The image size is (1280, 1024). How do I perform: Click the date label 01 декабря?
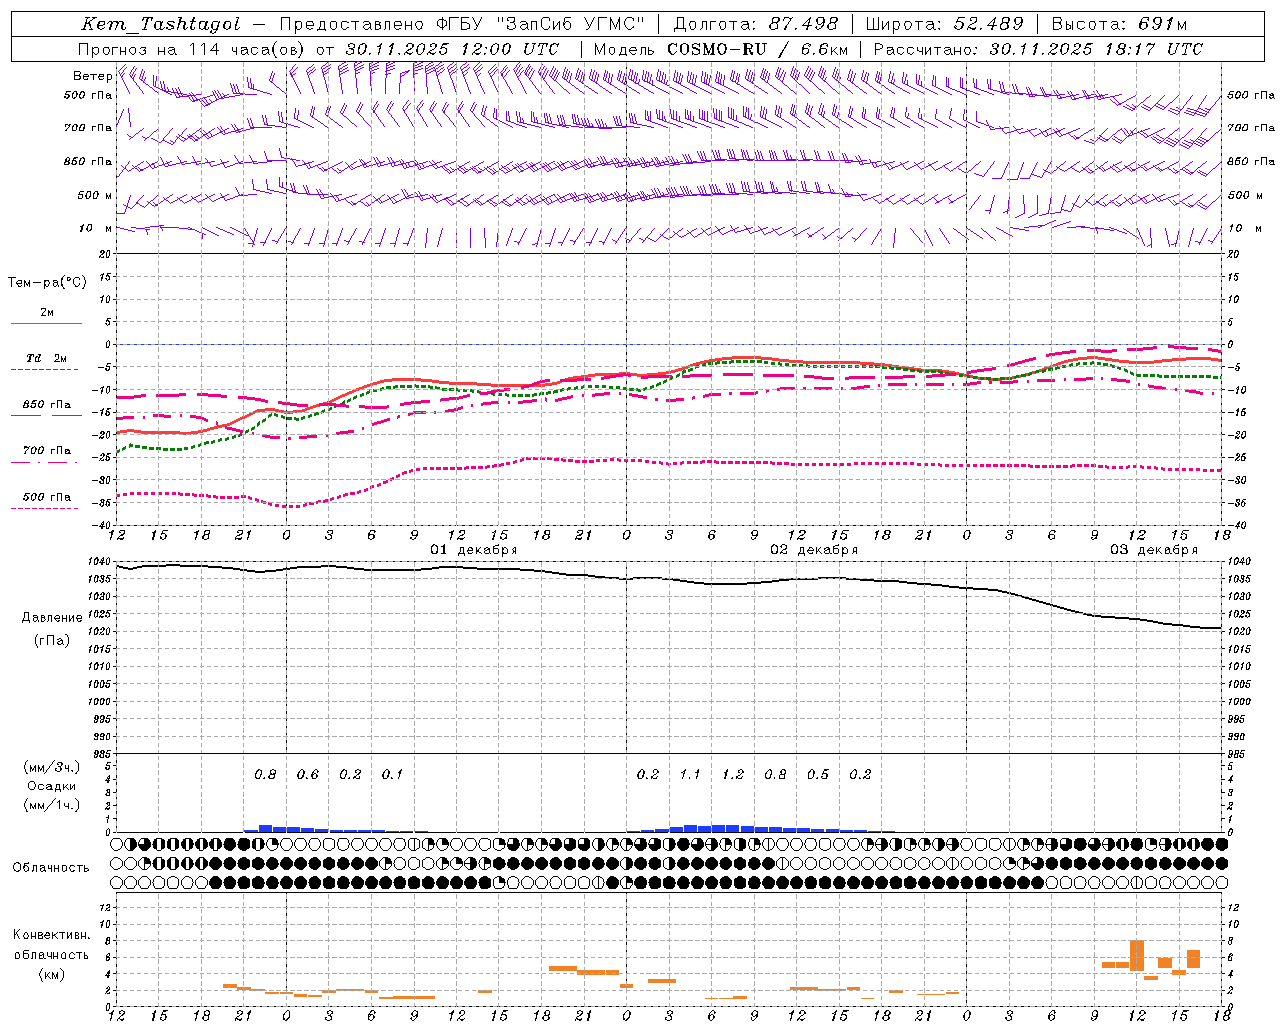474,550
